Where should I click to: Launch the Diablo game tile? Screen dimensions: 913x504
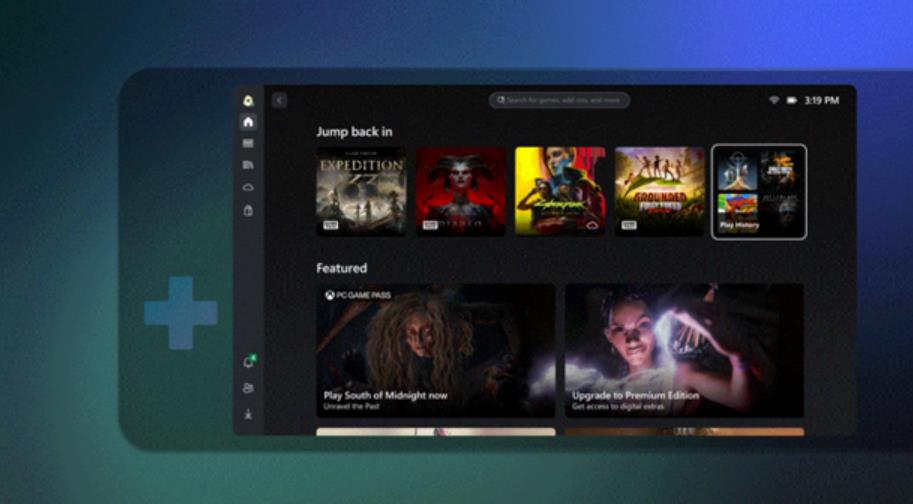coord(460,191)
